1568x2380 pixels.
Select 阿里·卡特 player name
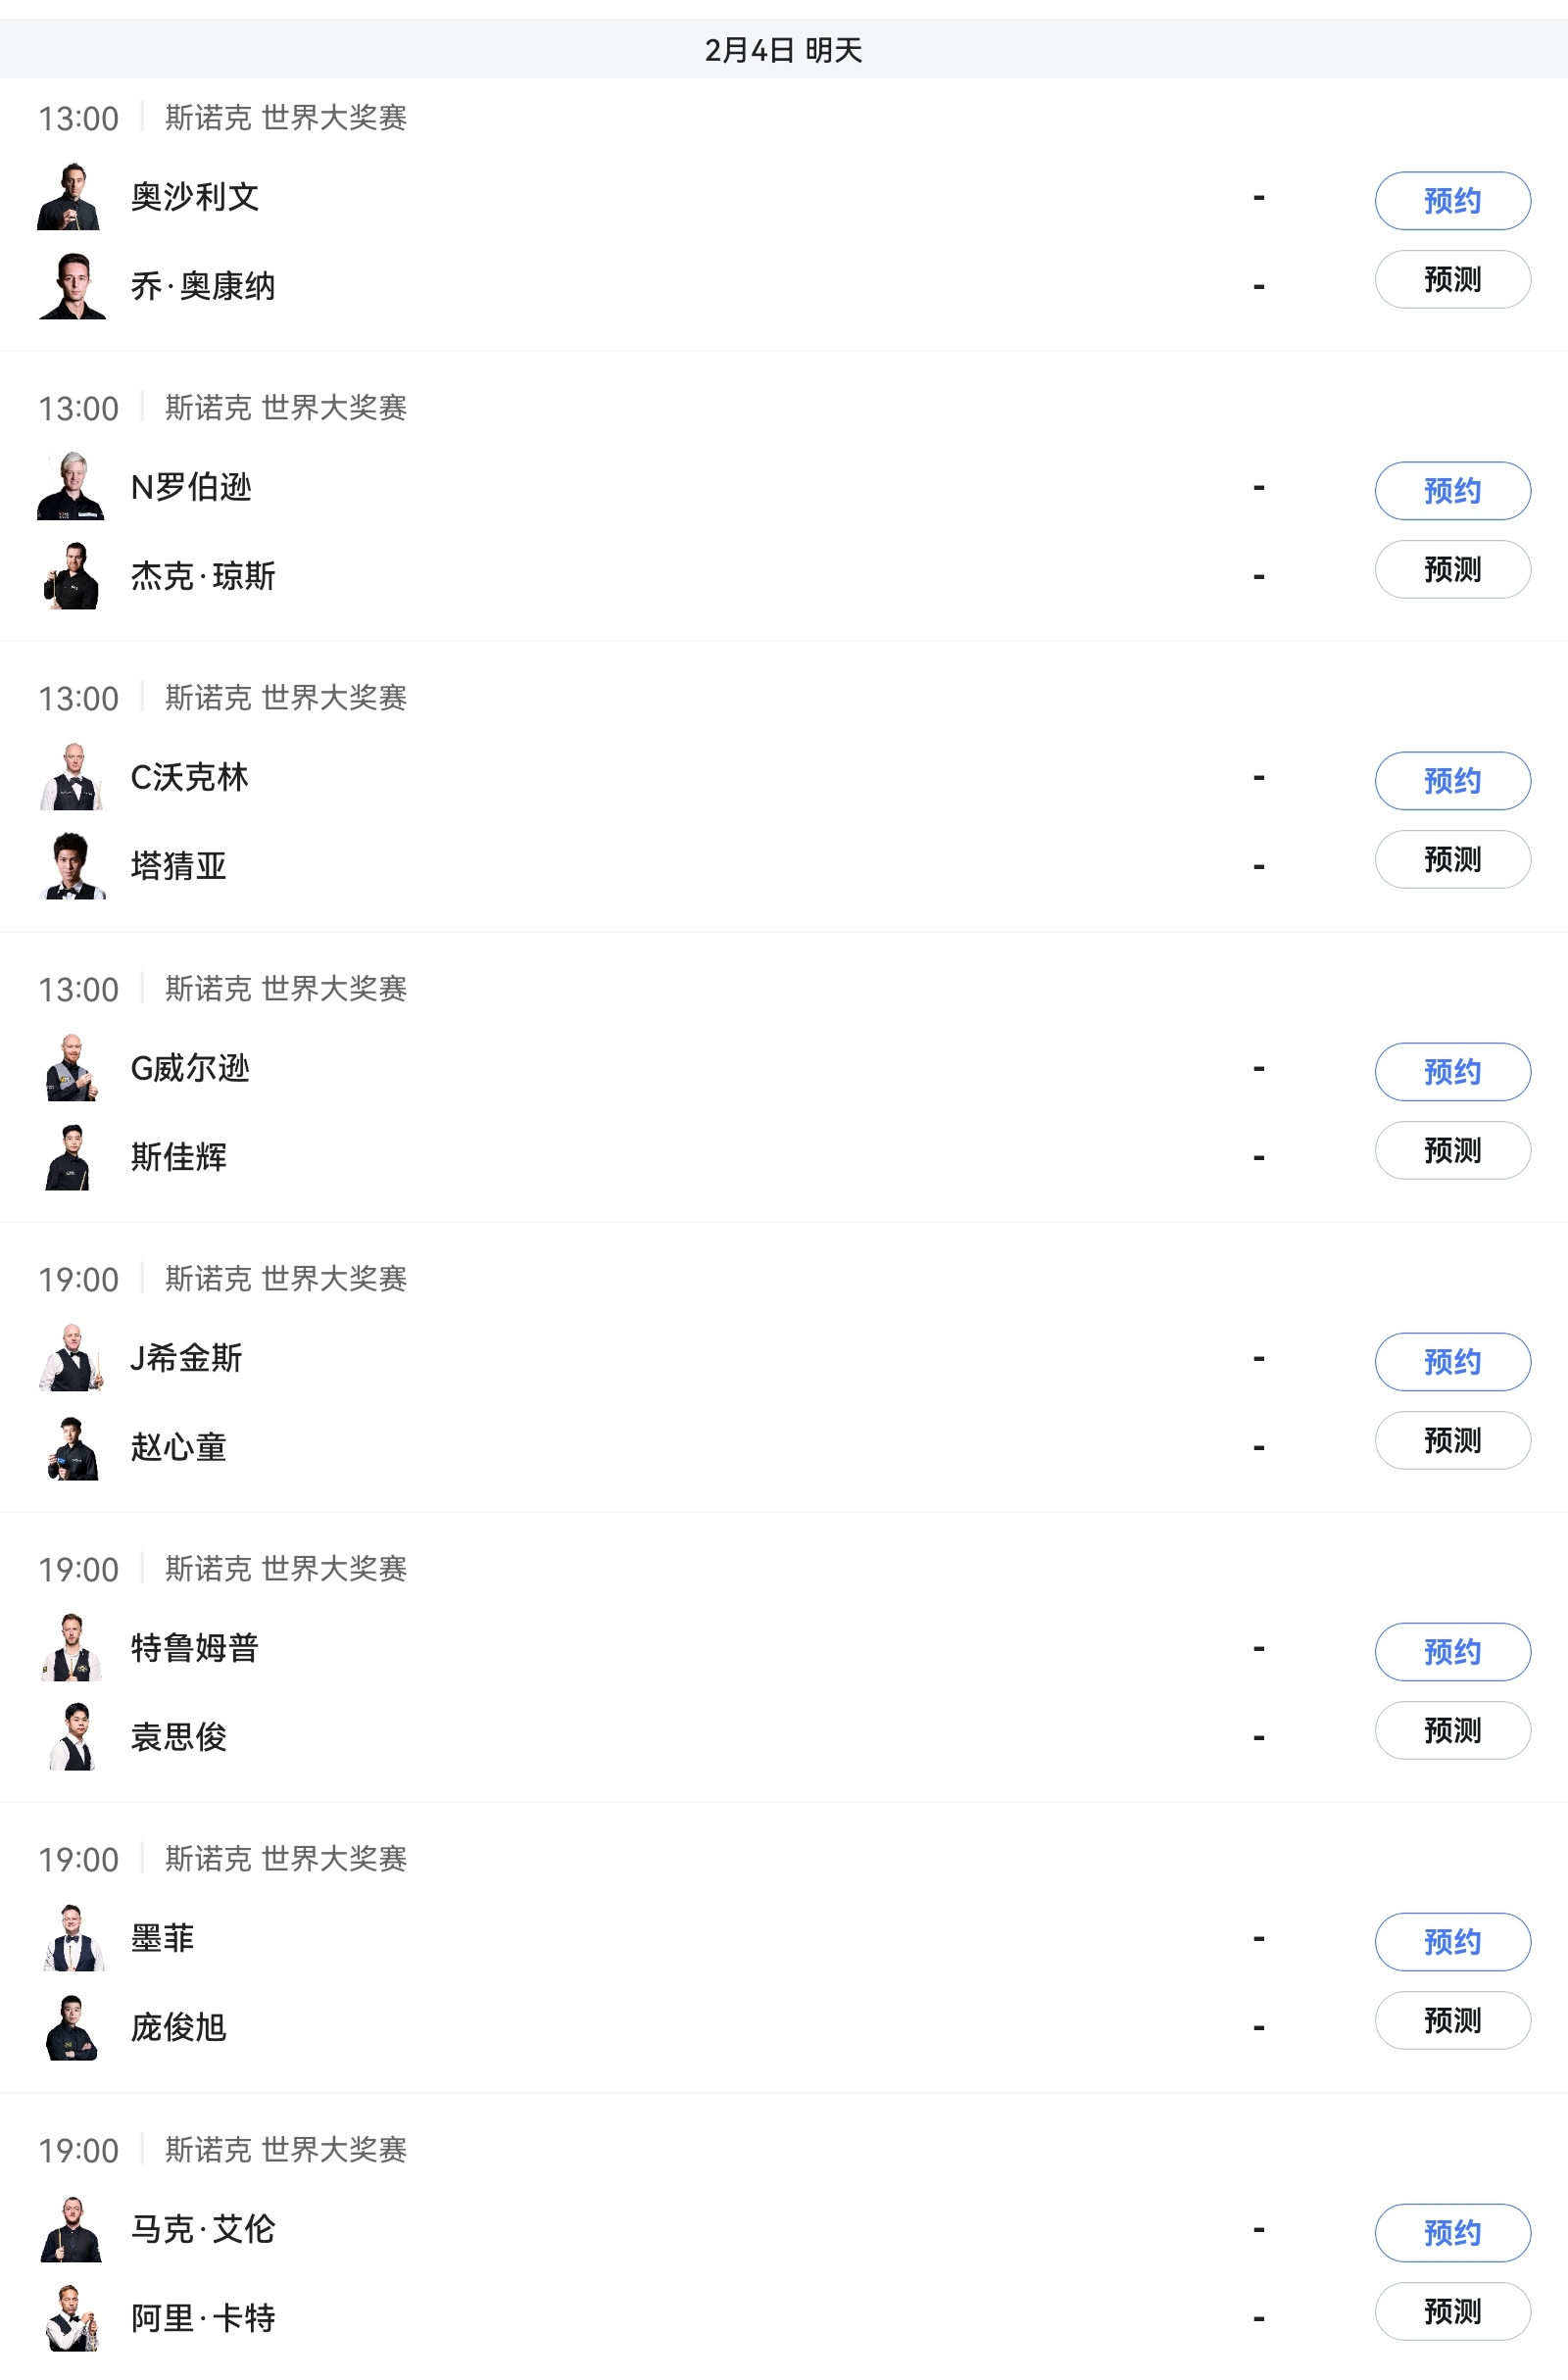(x=203, y=2318)
